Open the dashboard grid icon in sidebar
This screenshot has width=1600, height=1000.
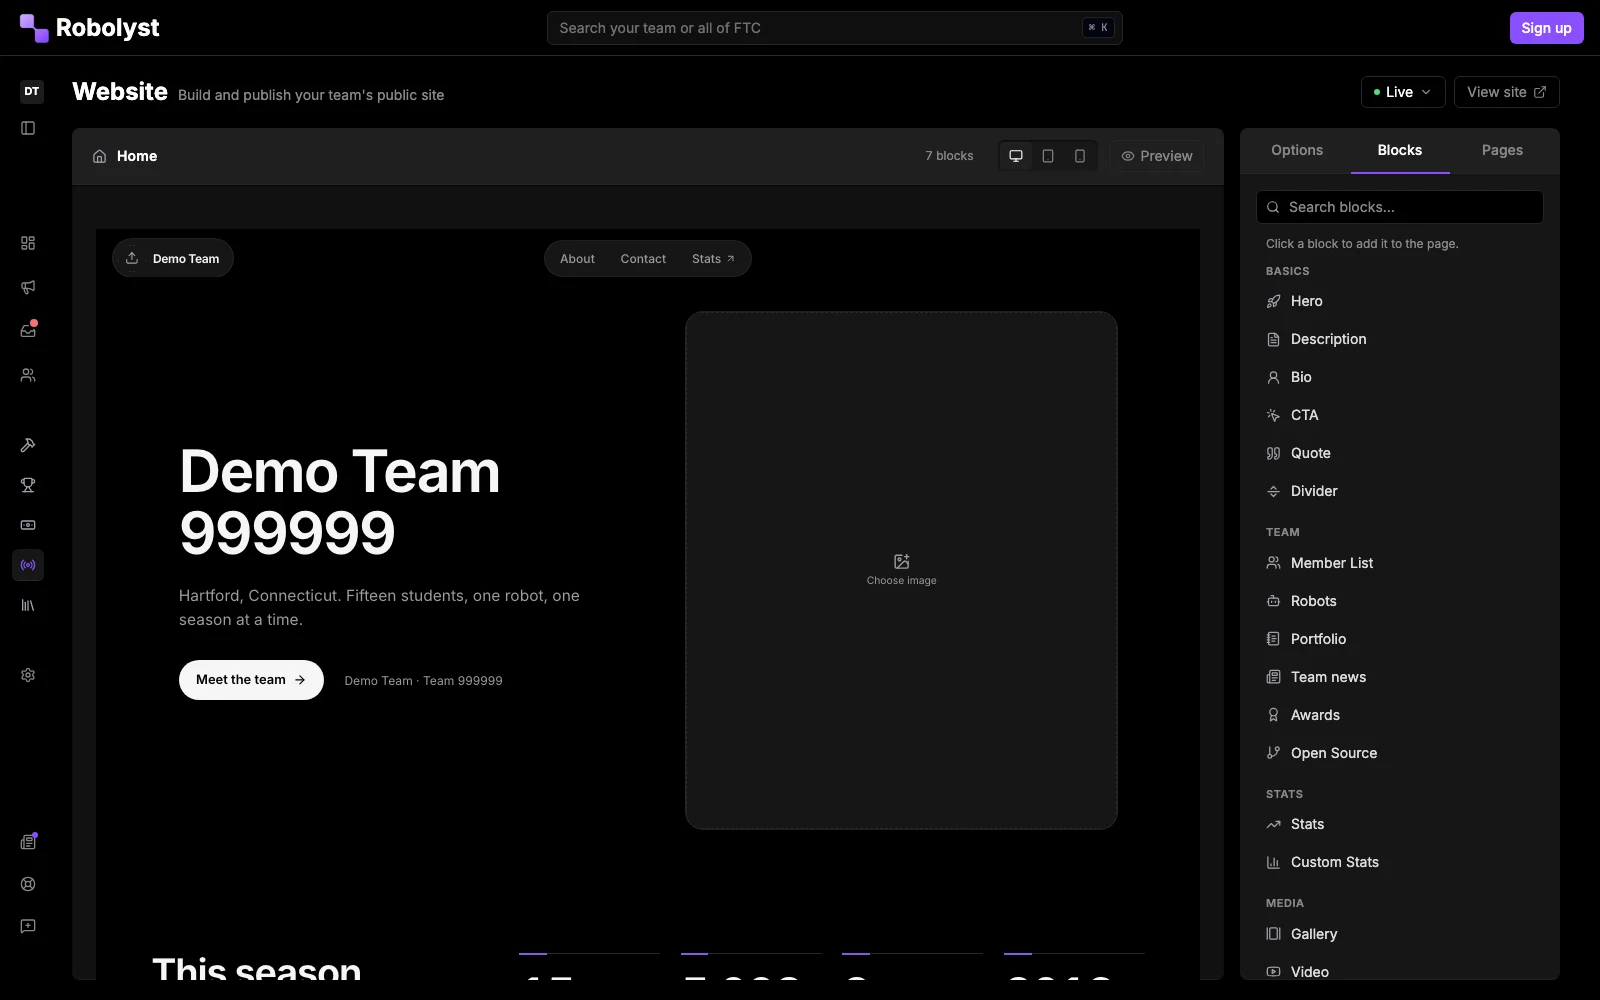28,243
